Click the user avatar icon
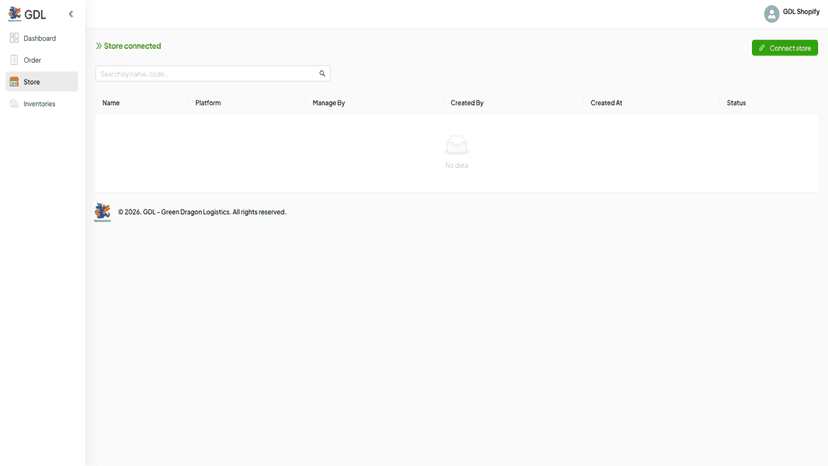The height and width of the screenshot is (466, 828). pos(771,14)
